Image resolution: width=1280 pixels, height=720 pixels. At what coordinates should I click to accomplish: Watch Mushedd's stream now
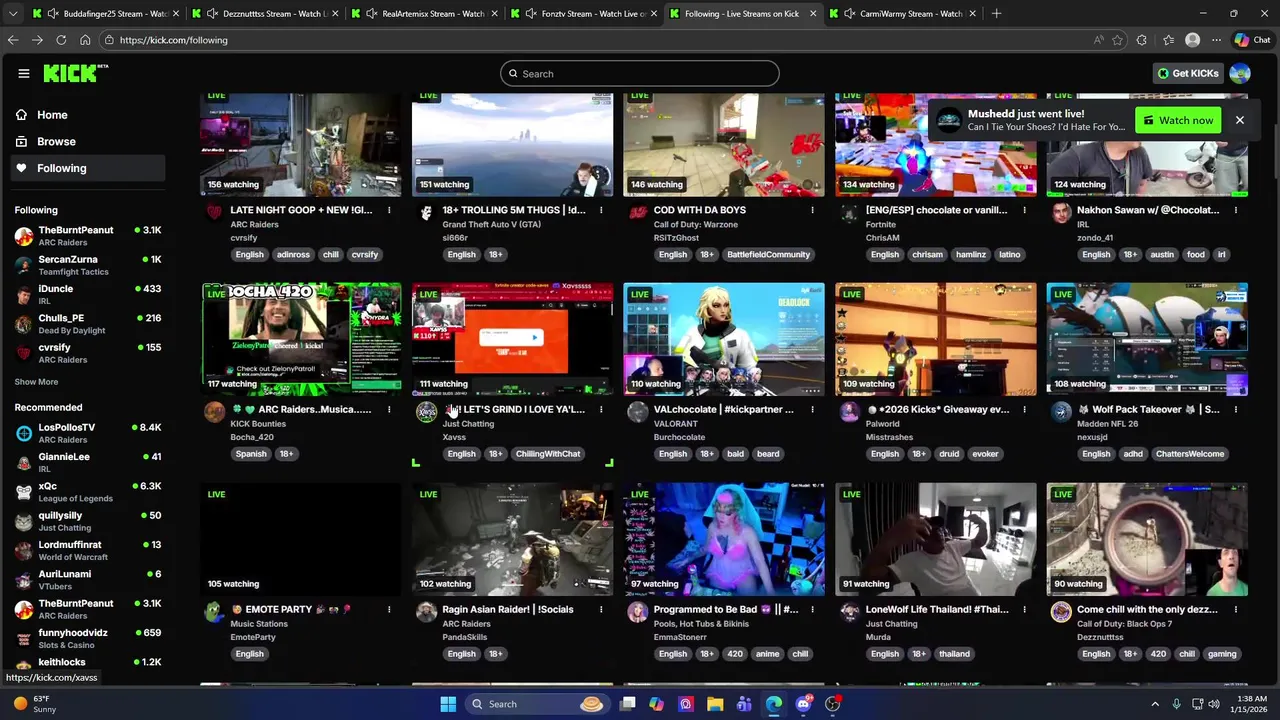coord(1178,120)
